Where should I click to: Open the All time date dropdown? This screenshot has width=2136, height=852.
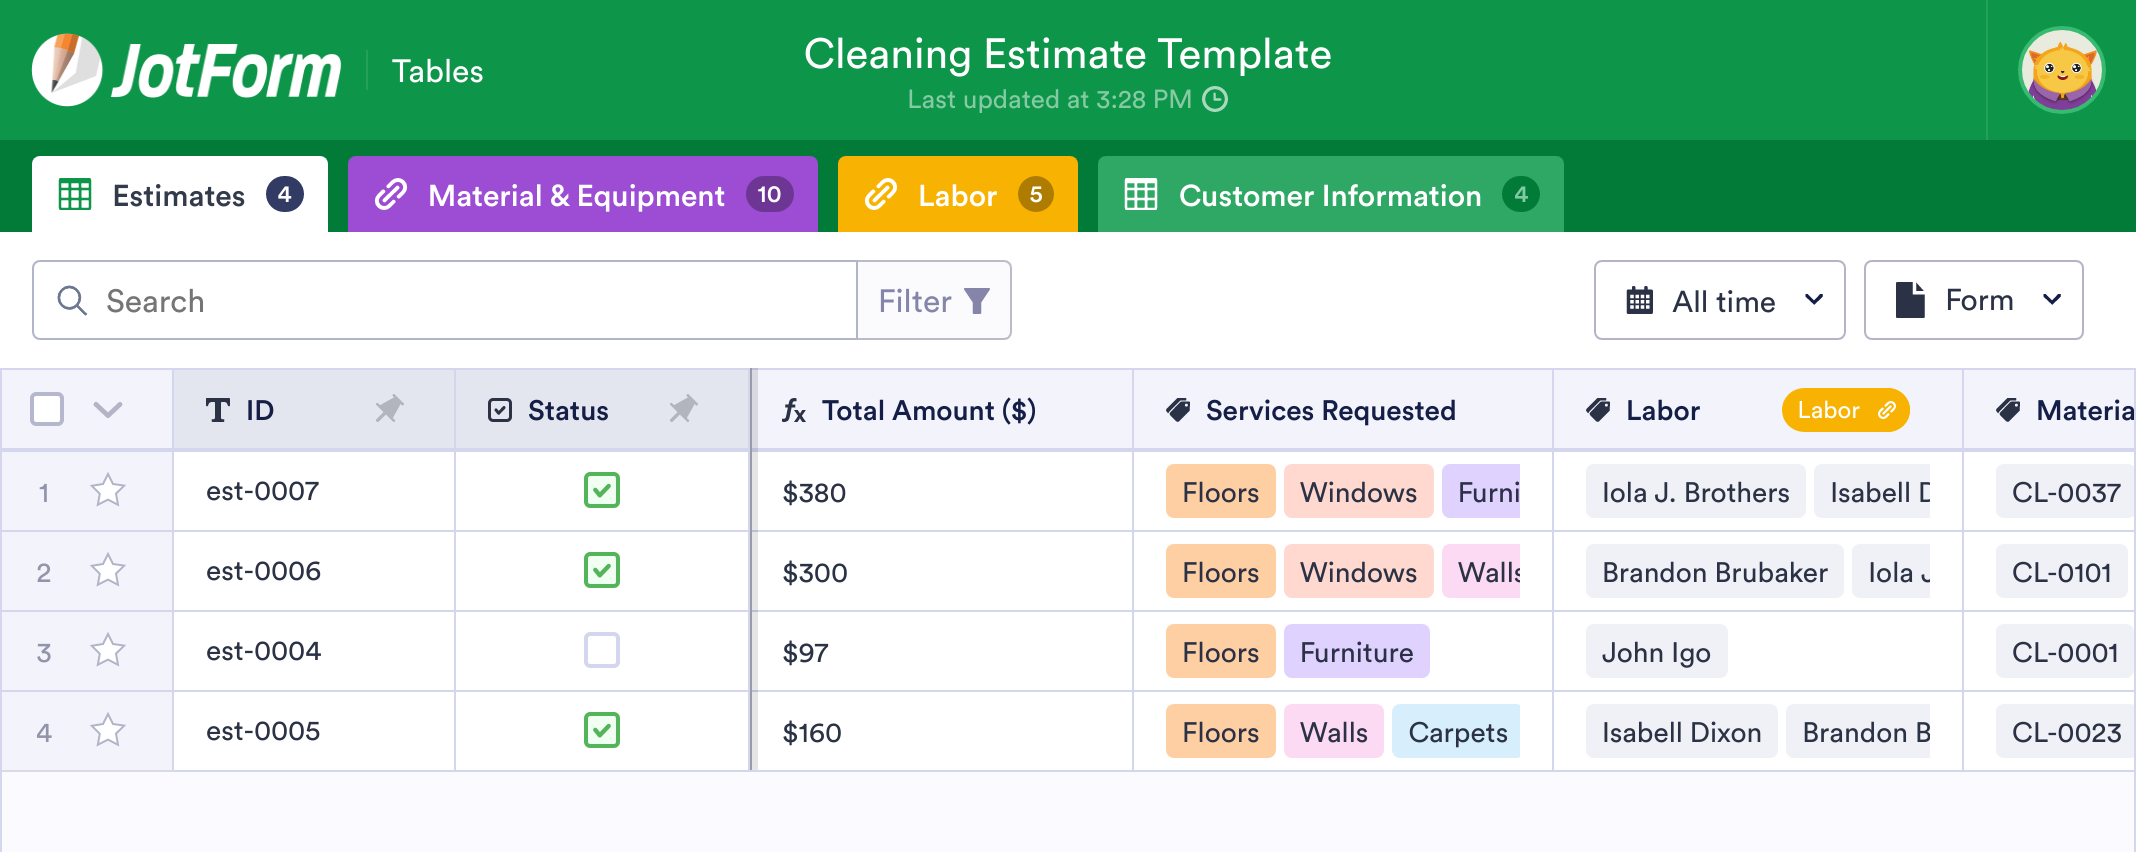pyautogui.click(x=1719, y=300)
